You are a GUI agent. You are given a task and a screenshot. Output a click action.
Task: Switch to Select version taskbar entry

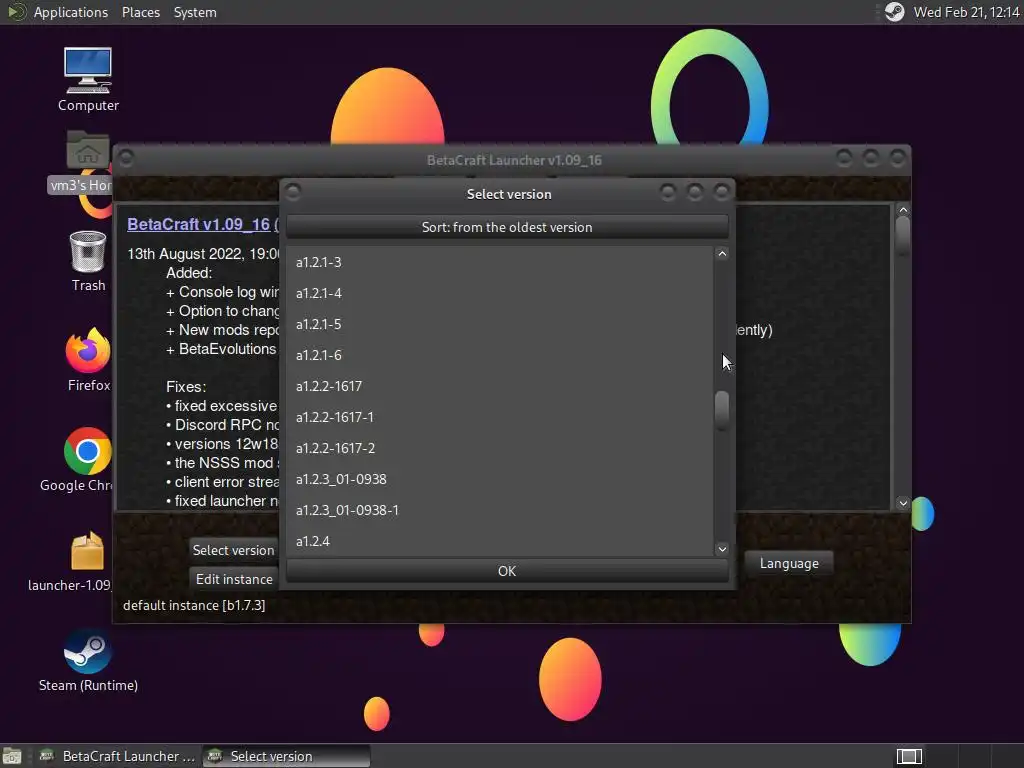pos(286,756)
